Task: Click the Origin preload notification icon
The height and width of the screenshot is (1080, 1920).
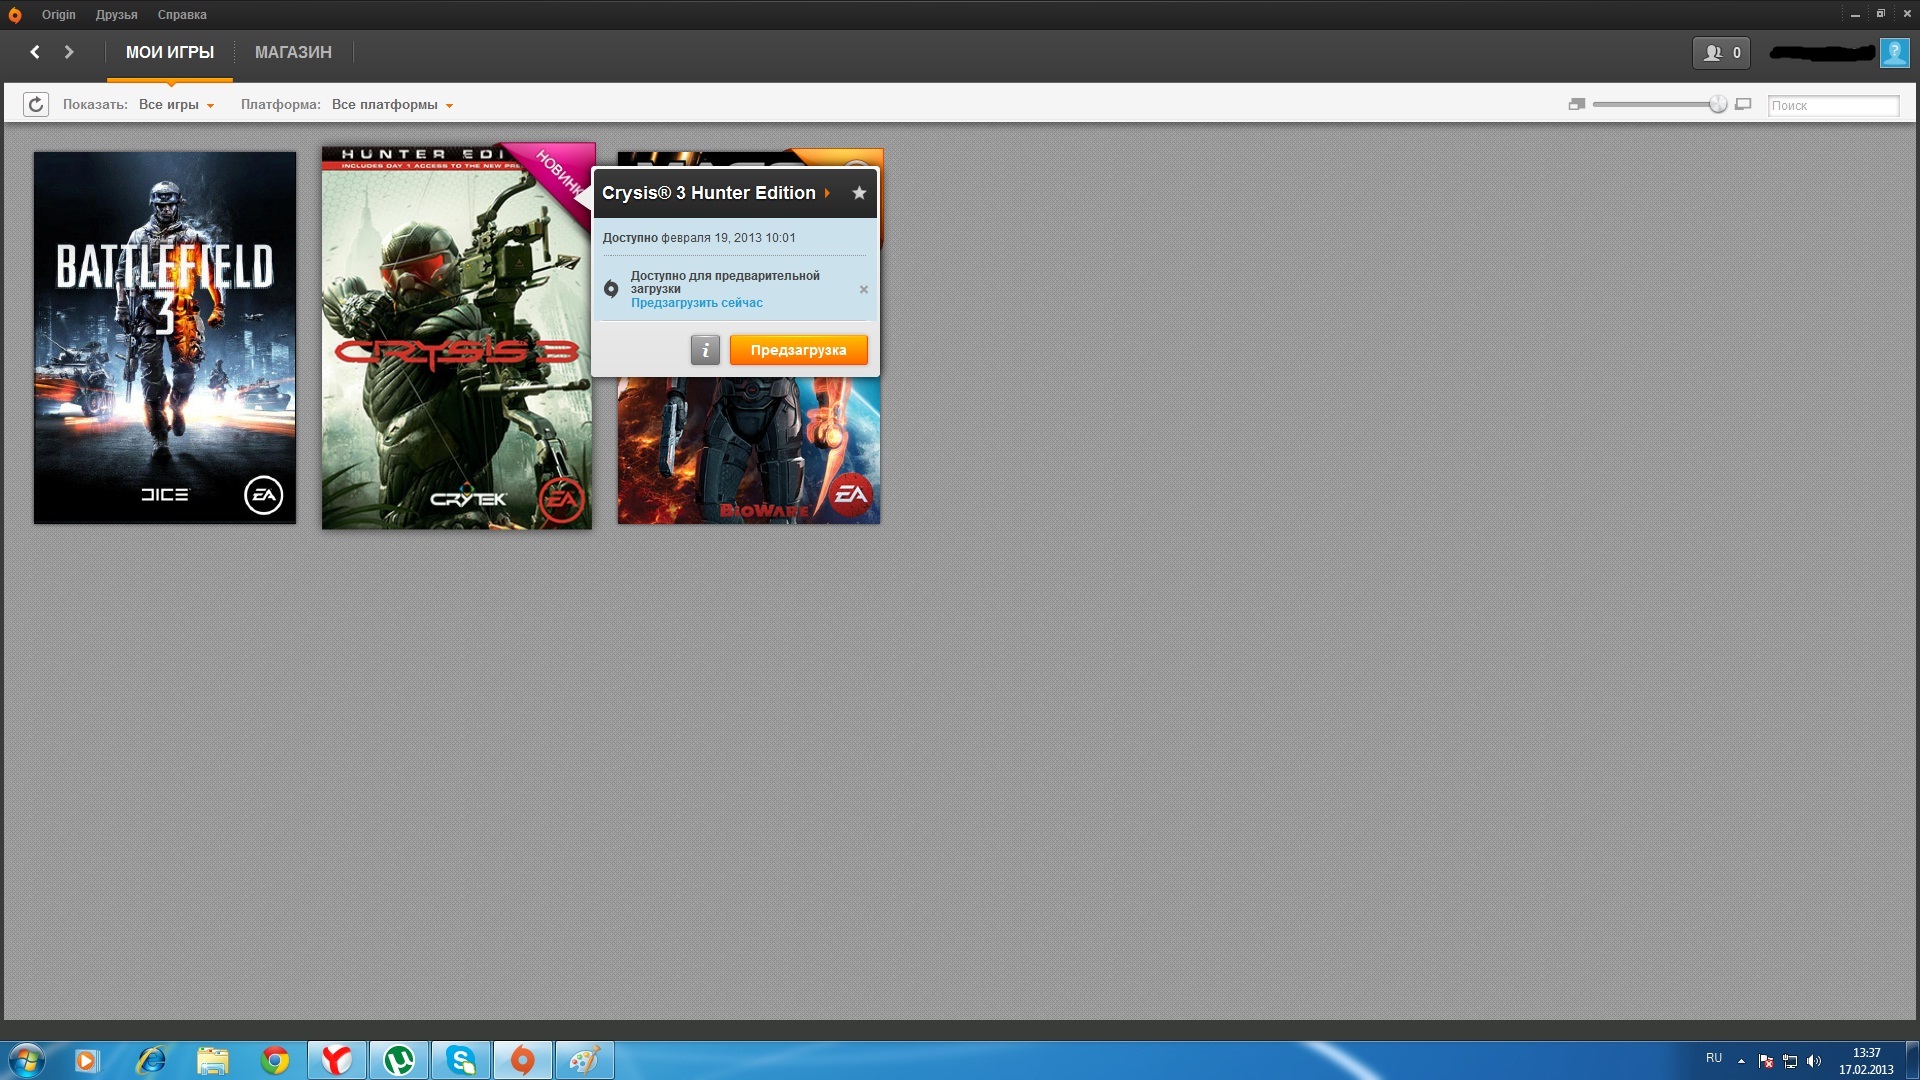Action: [x=611, y=289]
